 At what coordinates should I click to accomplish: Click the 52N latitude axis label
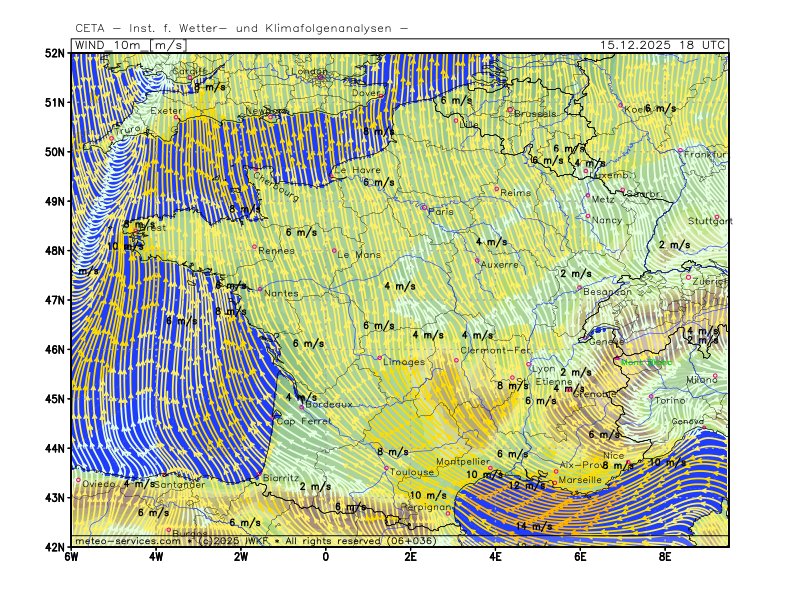(55, 53)
